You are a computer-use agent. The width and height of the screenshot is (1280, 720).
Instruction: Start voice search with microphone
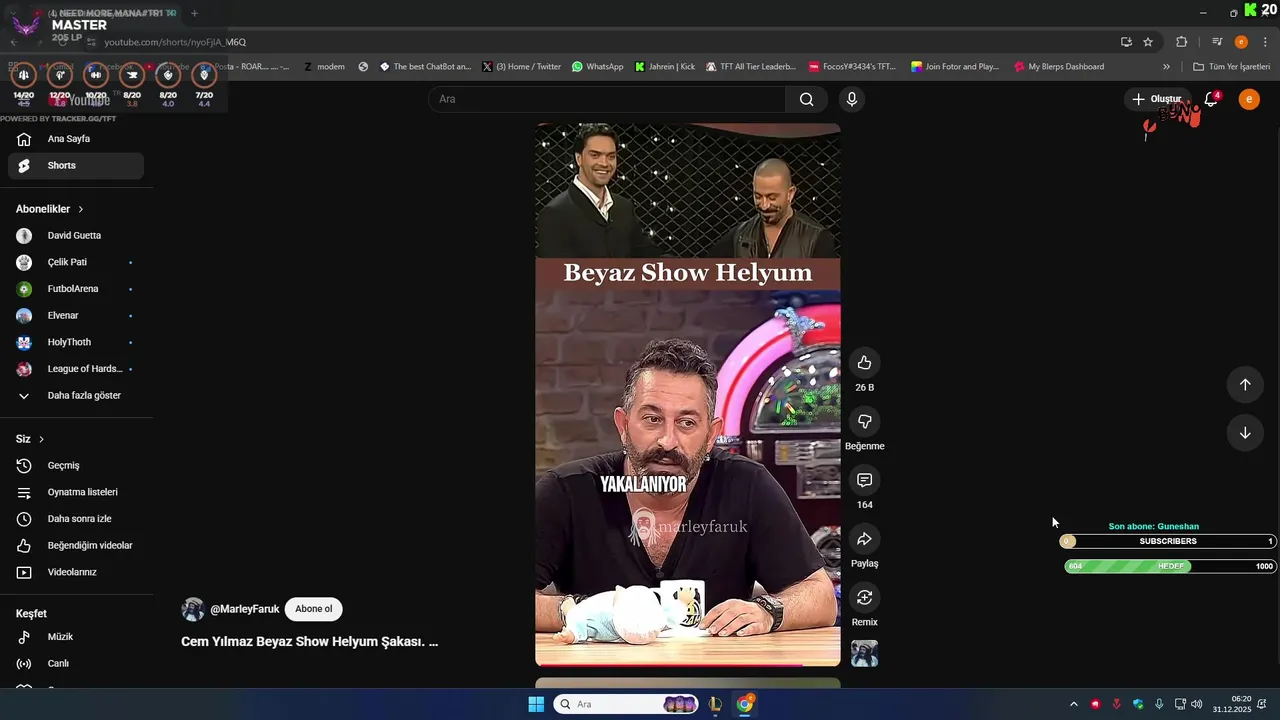coord(851,99)
